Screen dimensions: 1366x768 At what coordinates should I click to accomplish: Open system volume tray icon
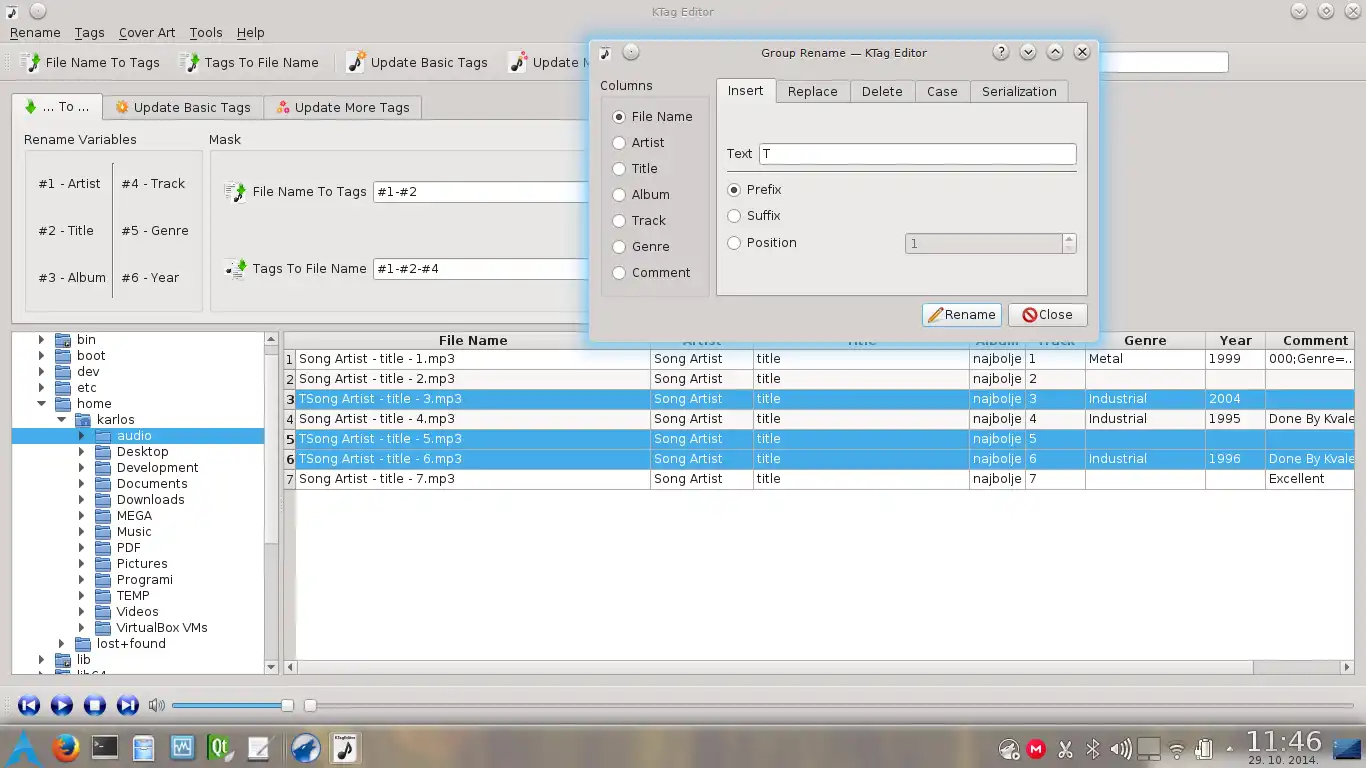(x=1120, y=748)
